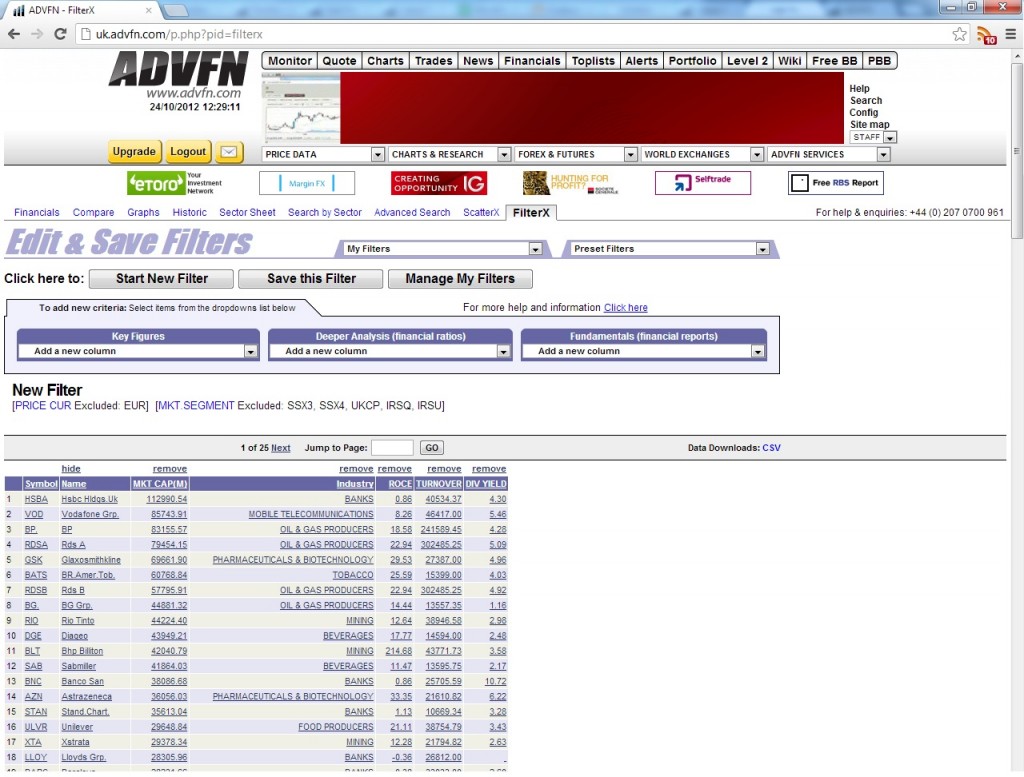Select the FilterX tab
Screen dimensions: 1024x777
click(531, 212)
